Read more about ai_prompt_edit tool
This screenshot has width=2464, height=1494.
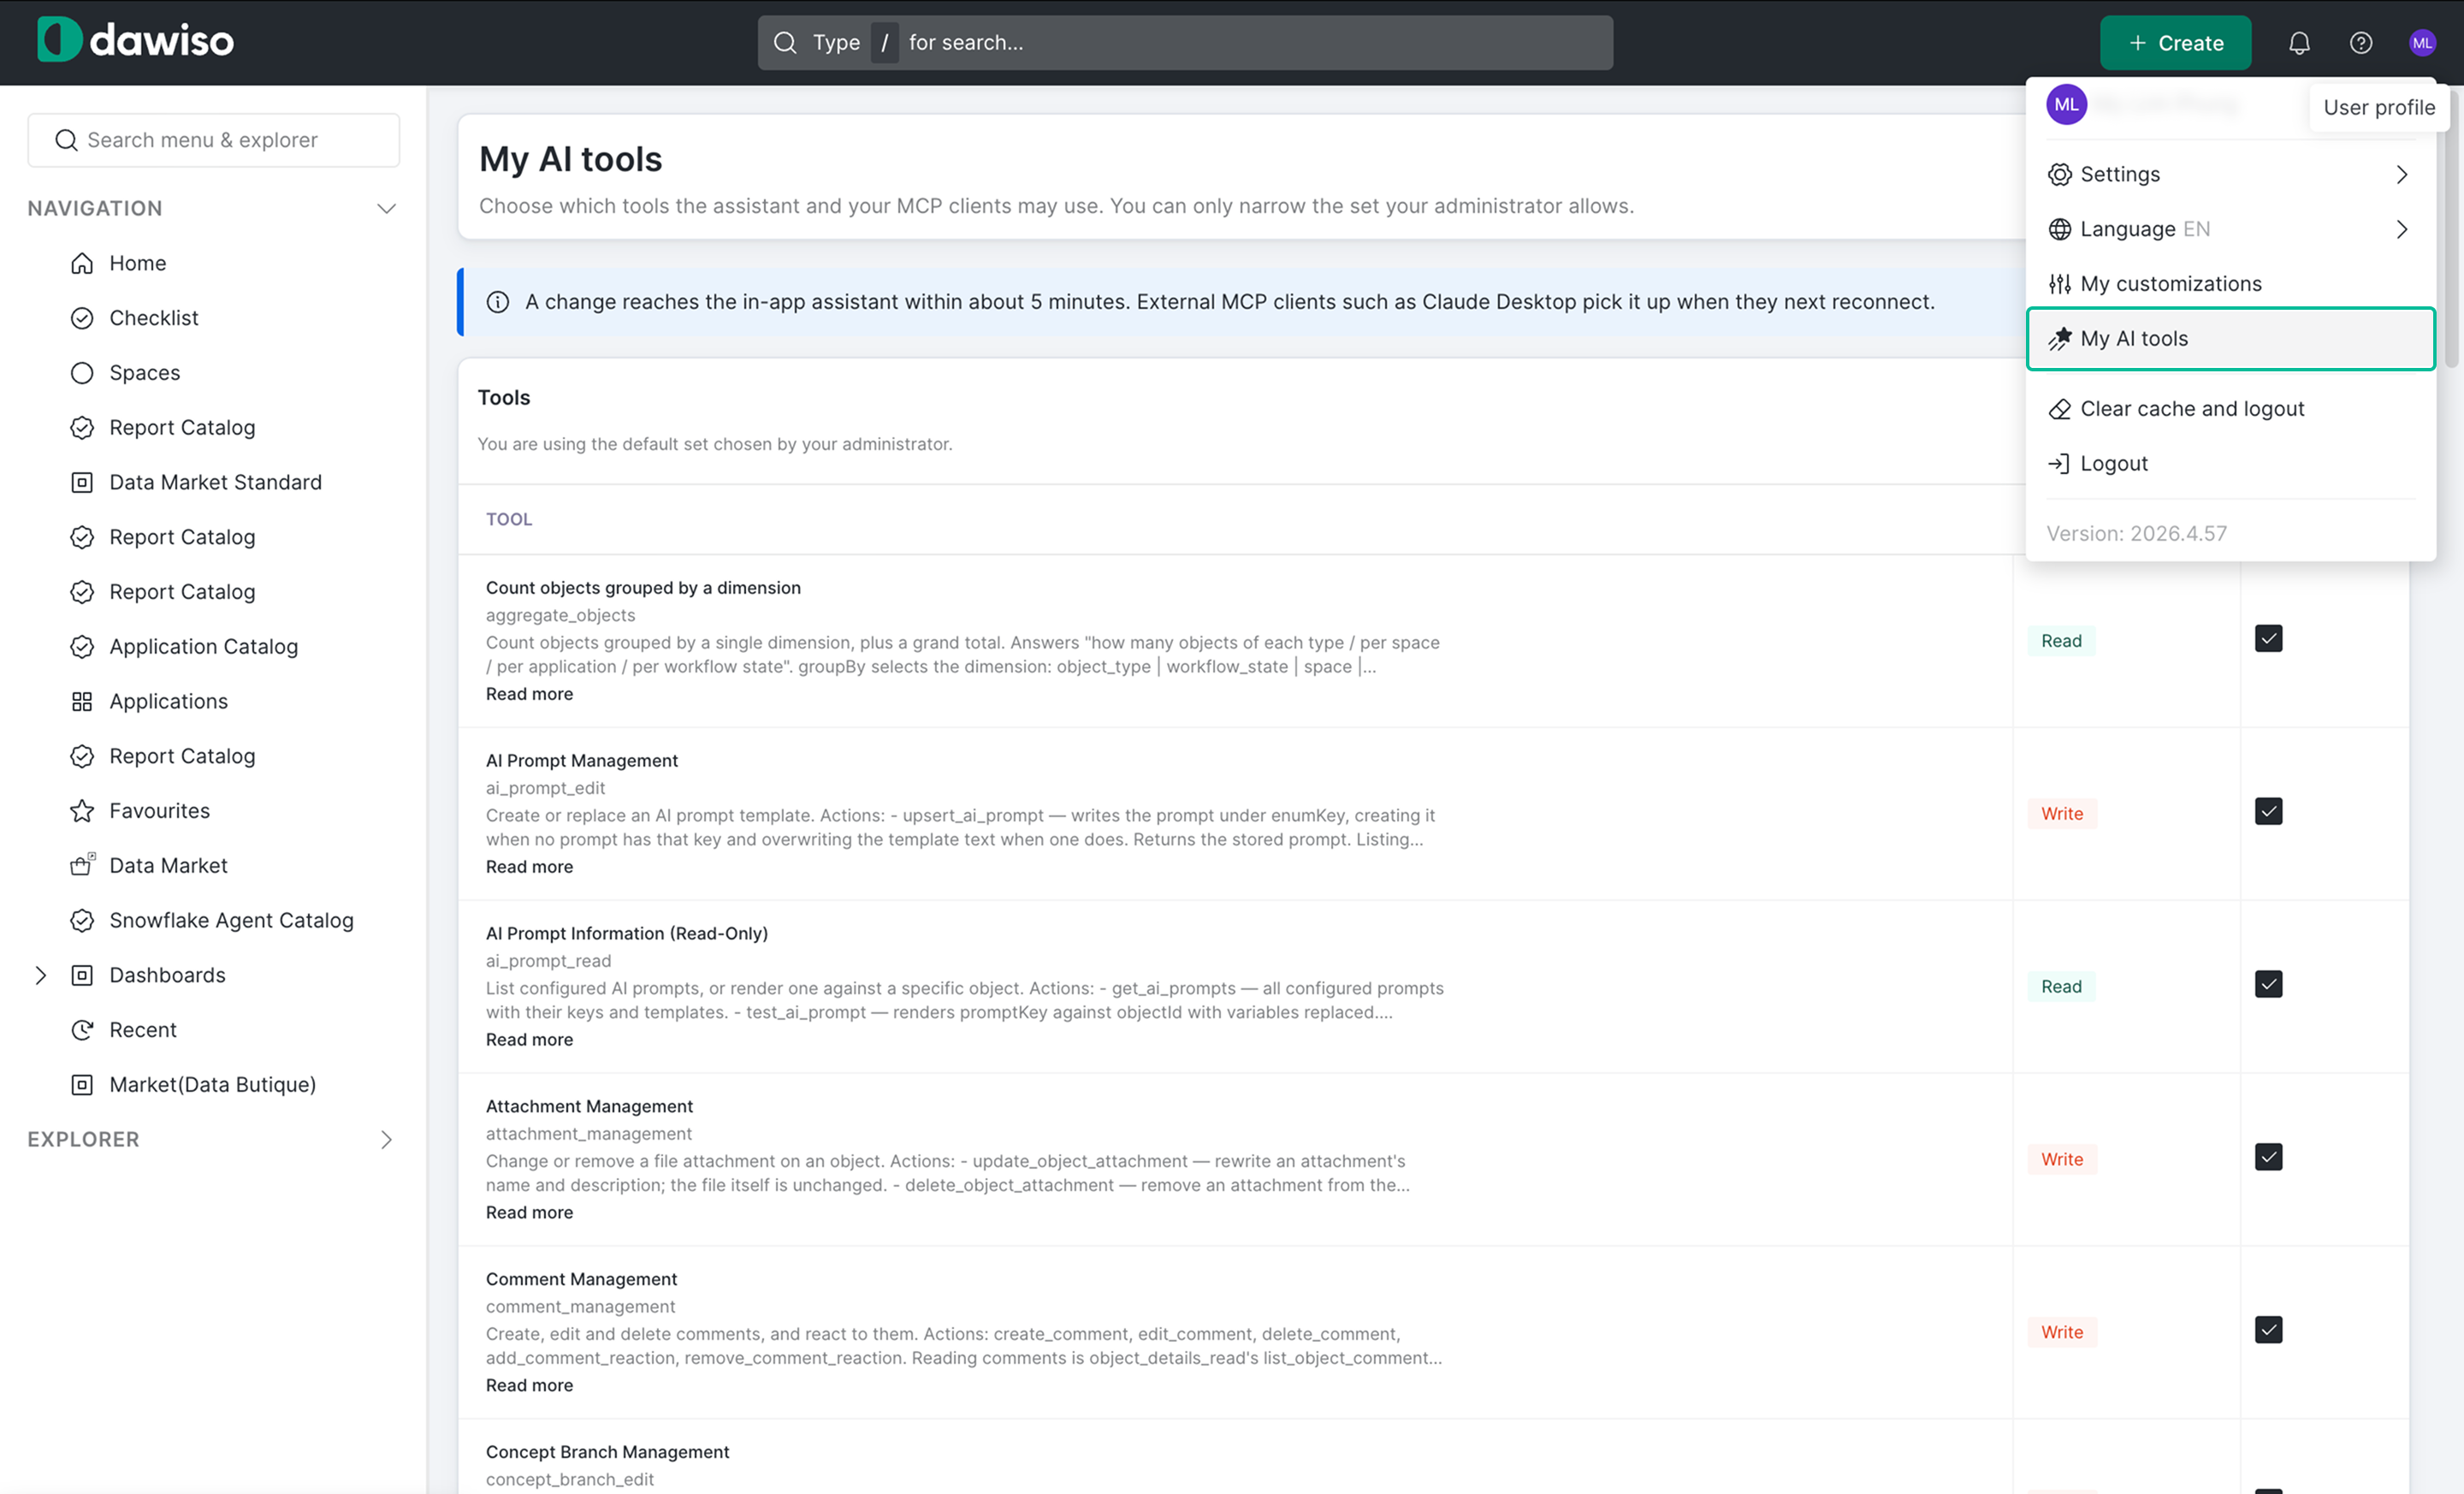point(529,867)
